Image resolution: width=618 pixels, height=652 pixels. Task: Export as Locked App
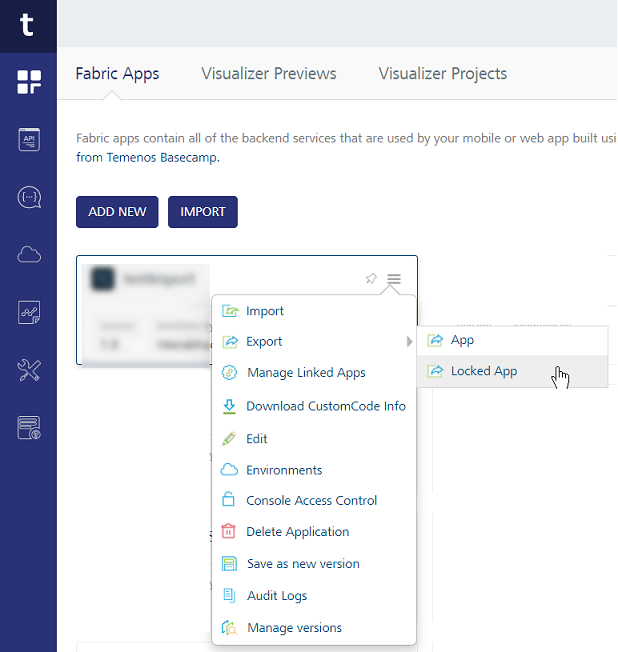512,371
